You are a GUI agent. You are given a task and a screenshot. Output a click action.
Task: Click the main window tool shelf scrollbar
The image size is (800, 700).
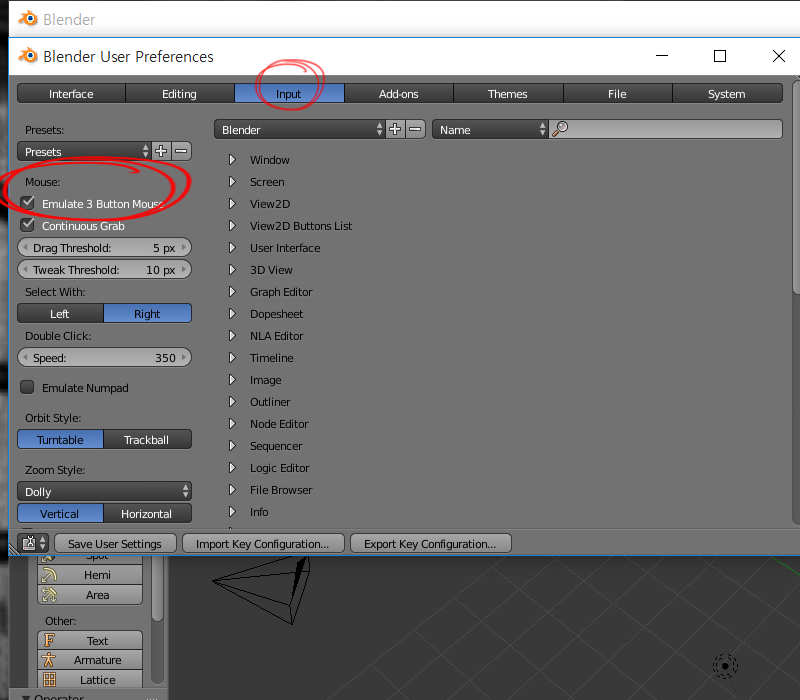click(158, 588)
